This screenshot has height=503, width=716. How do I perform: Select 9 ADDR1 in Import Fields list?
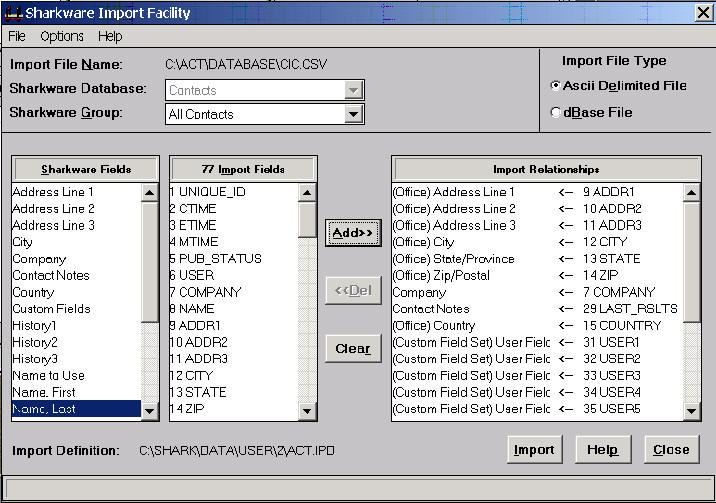(234, 325)
